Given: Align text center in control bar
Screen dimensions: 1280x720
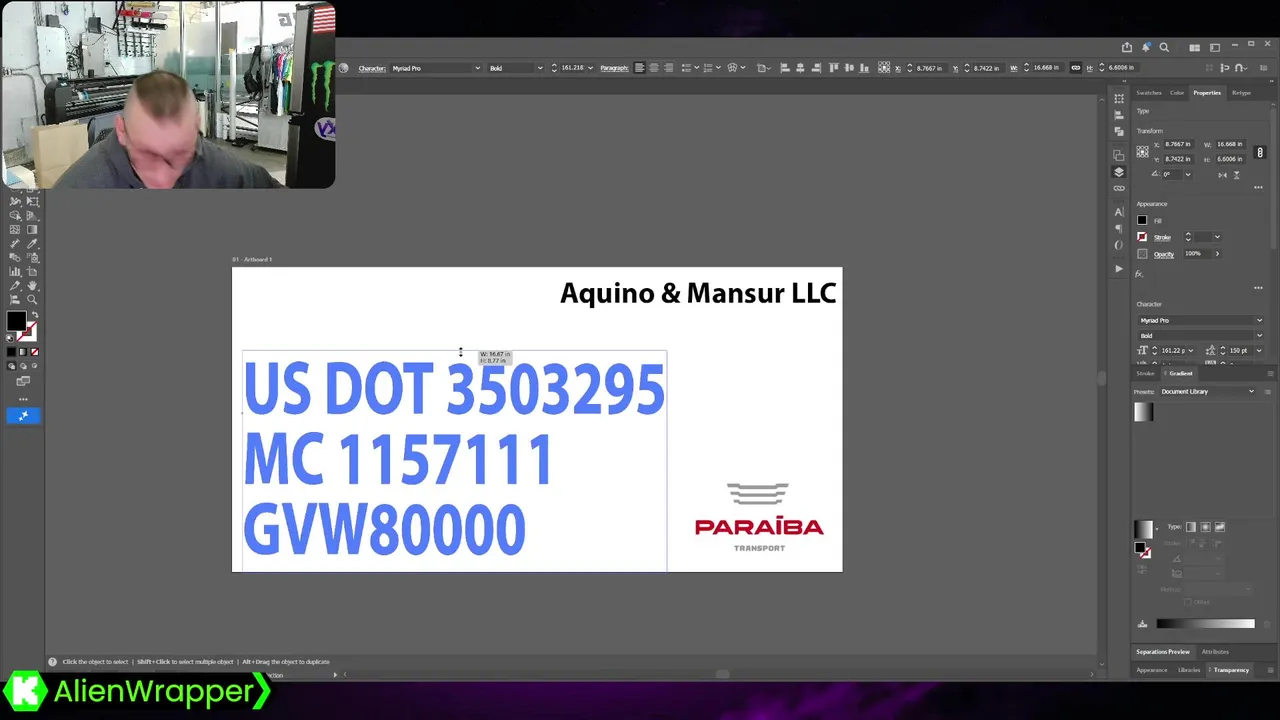Looking at the screenshot, I should point(654,67).
